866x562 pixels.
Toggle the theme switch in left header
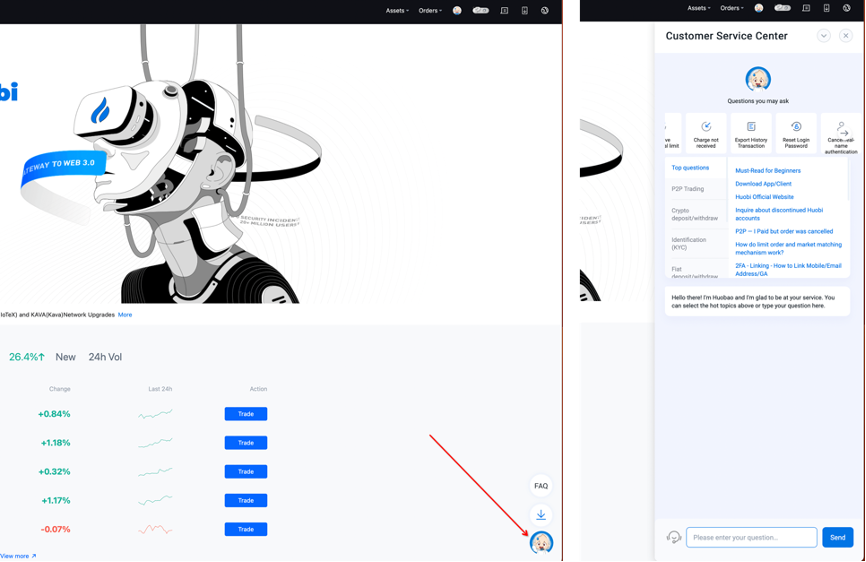click(481, 10)
